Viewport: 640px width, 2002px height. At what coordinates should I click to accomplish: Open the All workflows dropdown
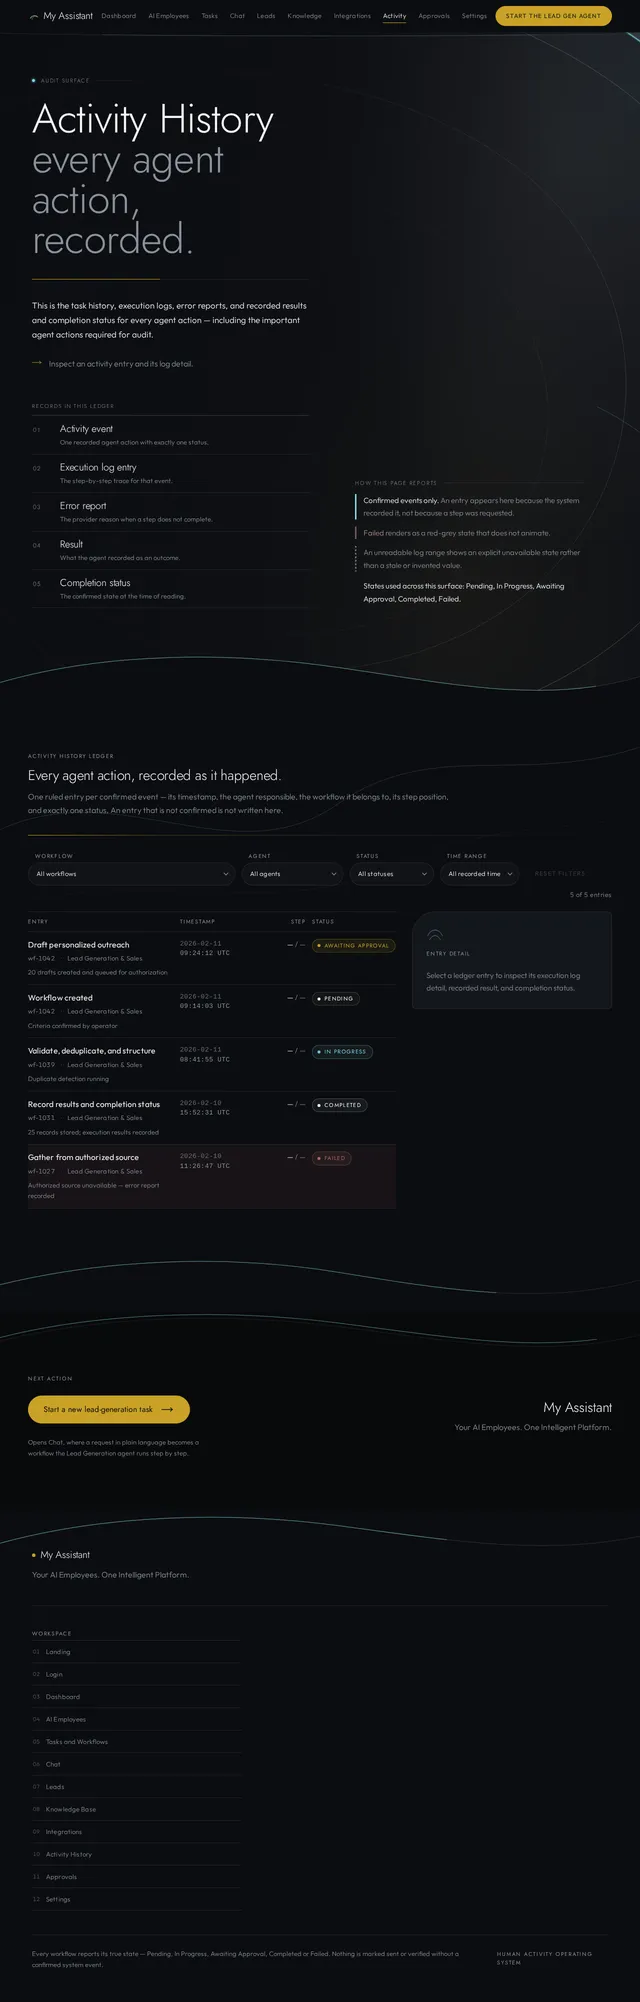point(132,874)
